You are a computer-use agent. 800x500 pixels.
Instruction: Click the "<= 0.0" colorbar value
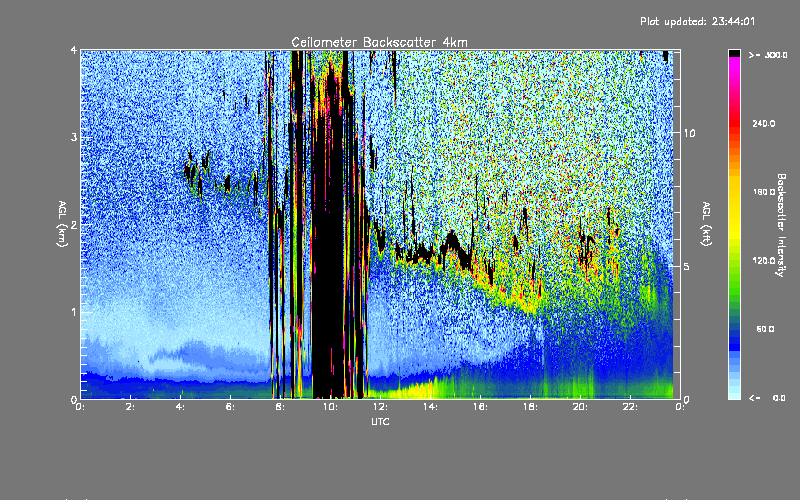[767, 398]
